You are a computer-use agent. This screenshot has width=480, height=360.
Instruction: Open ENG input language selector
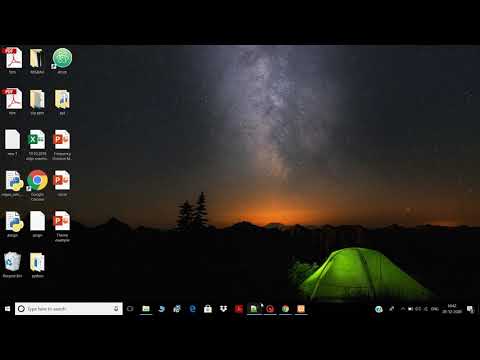click(434, 309)
